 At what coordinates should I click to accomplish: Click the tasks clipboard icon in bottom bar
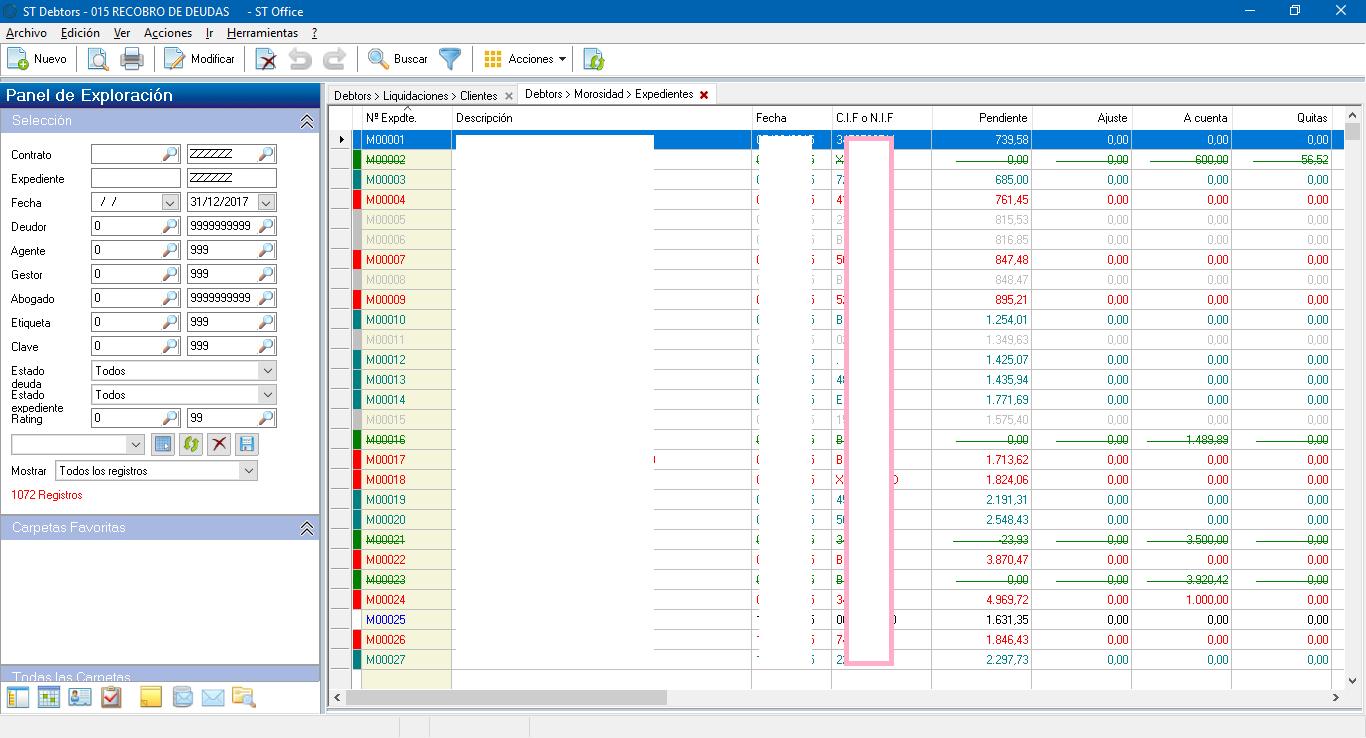point(112,698)
